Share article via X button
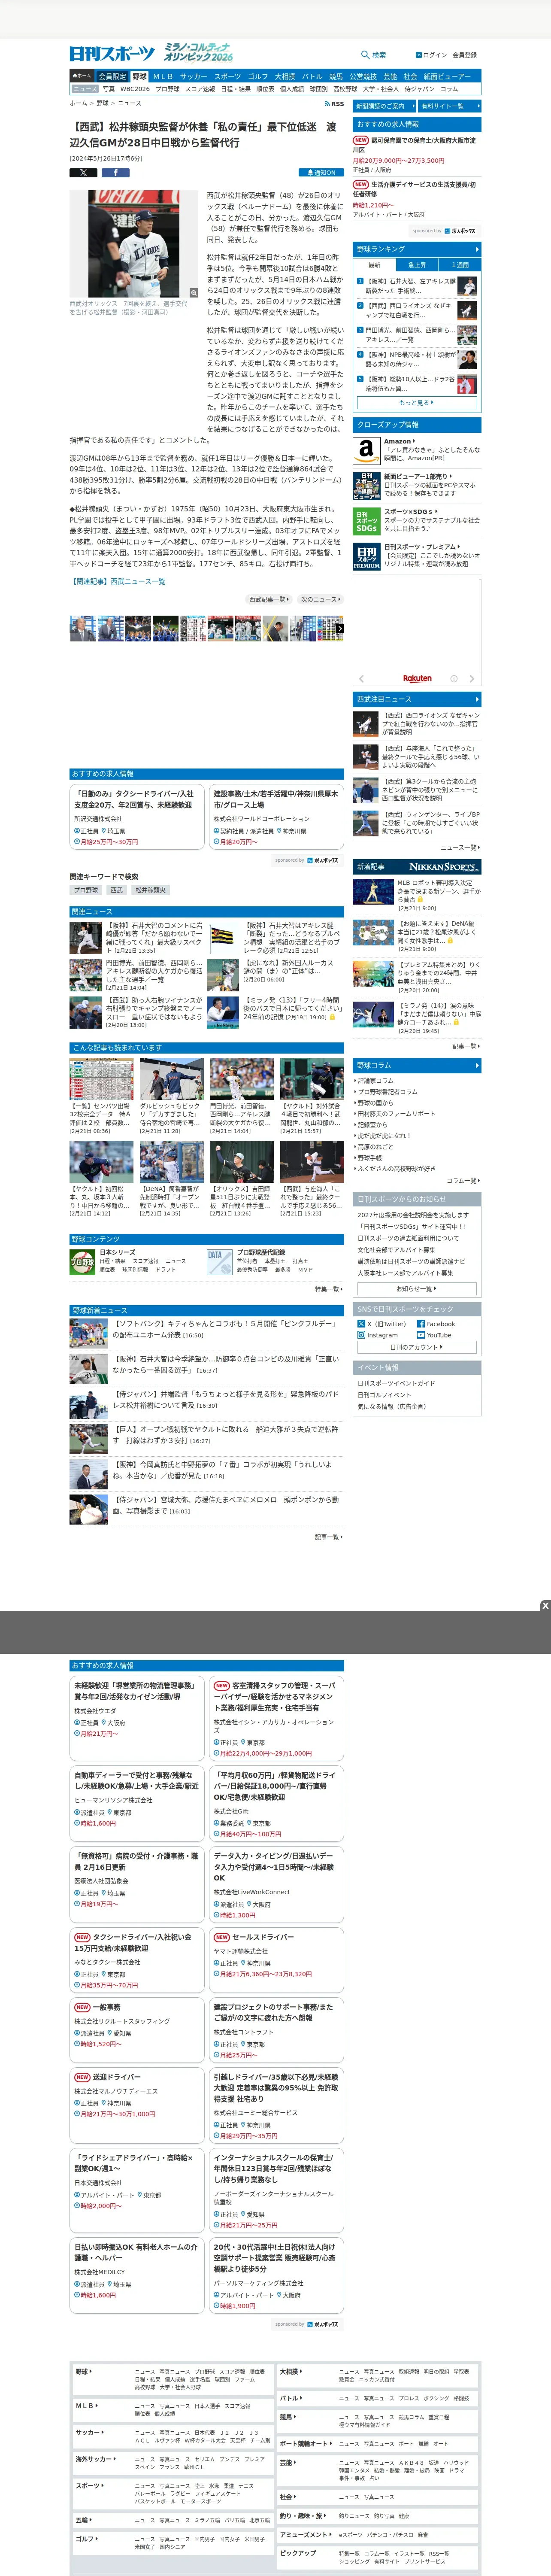 (83, 172)
